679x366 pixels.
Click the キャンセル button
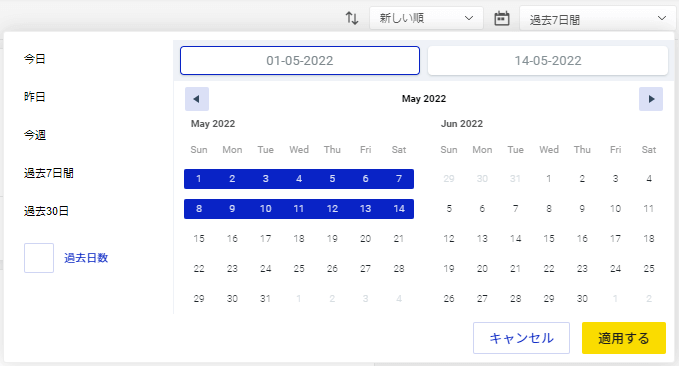tap(521, 338)
